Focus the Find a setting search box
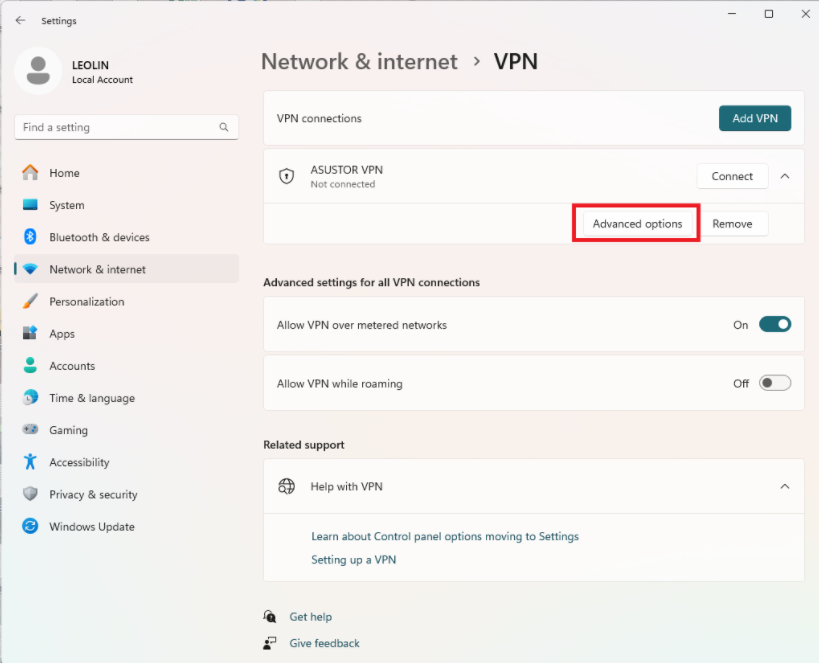 [126, 127]
